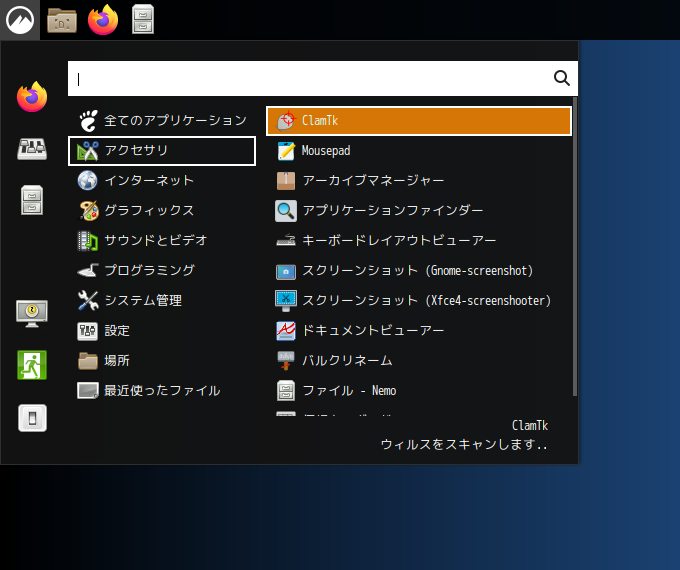Click the globe icon beside インターネット
Image resolution: width=680 pixels, height=570 pixels.
pyautogui.click(x=88, y=180)
